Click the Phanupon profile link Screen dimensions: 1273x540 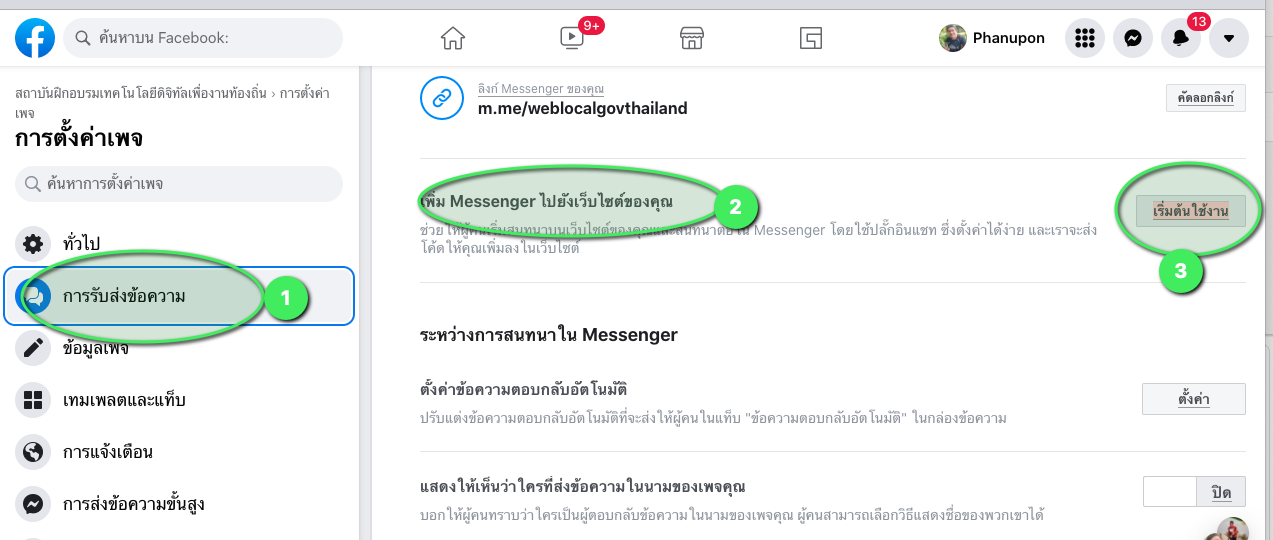(993, 38)
